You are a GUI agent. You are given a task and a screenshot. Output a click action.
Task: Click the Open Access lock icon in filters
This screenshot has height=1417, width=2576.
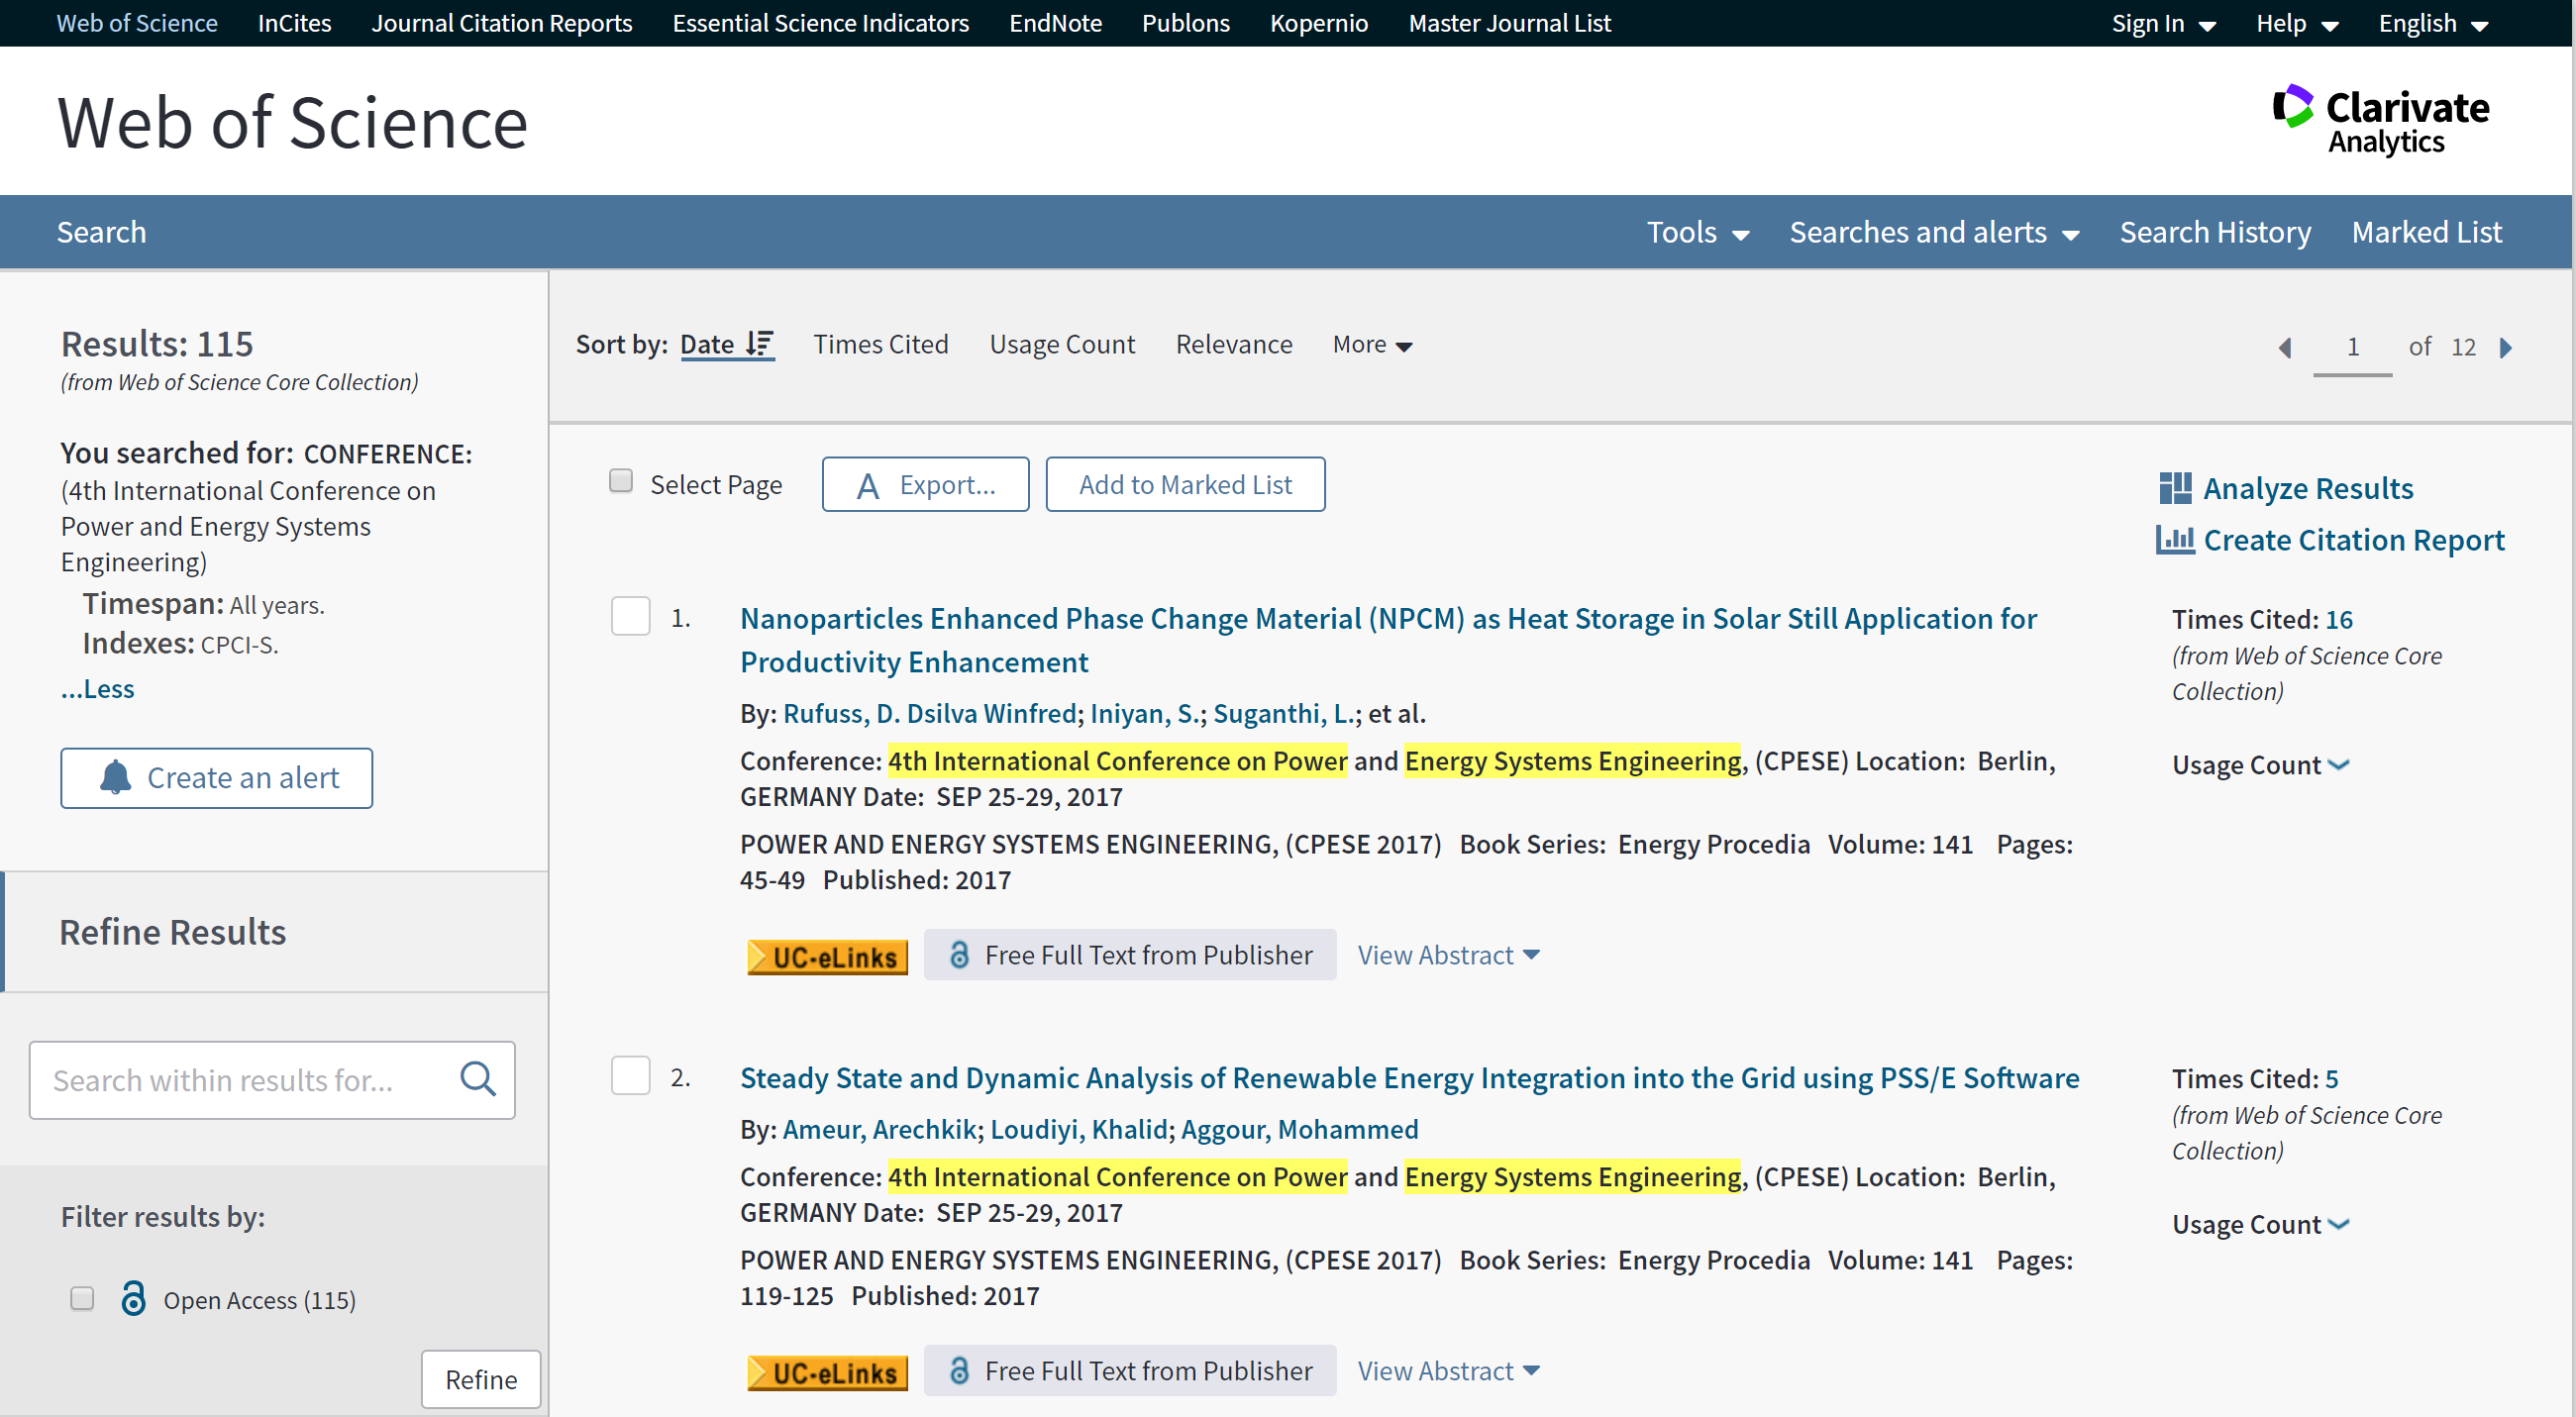click(133, 1298)
